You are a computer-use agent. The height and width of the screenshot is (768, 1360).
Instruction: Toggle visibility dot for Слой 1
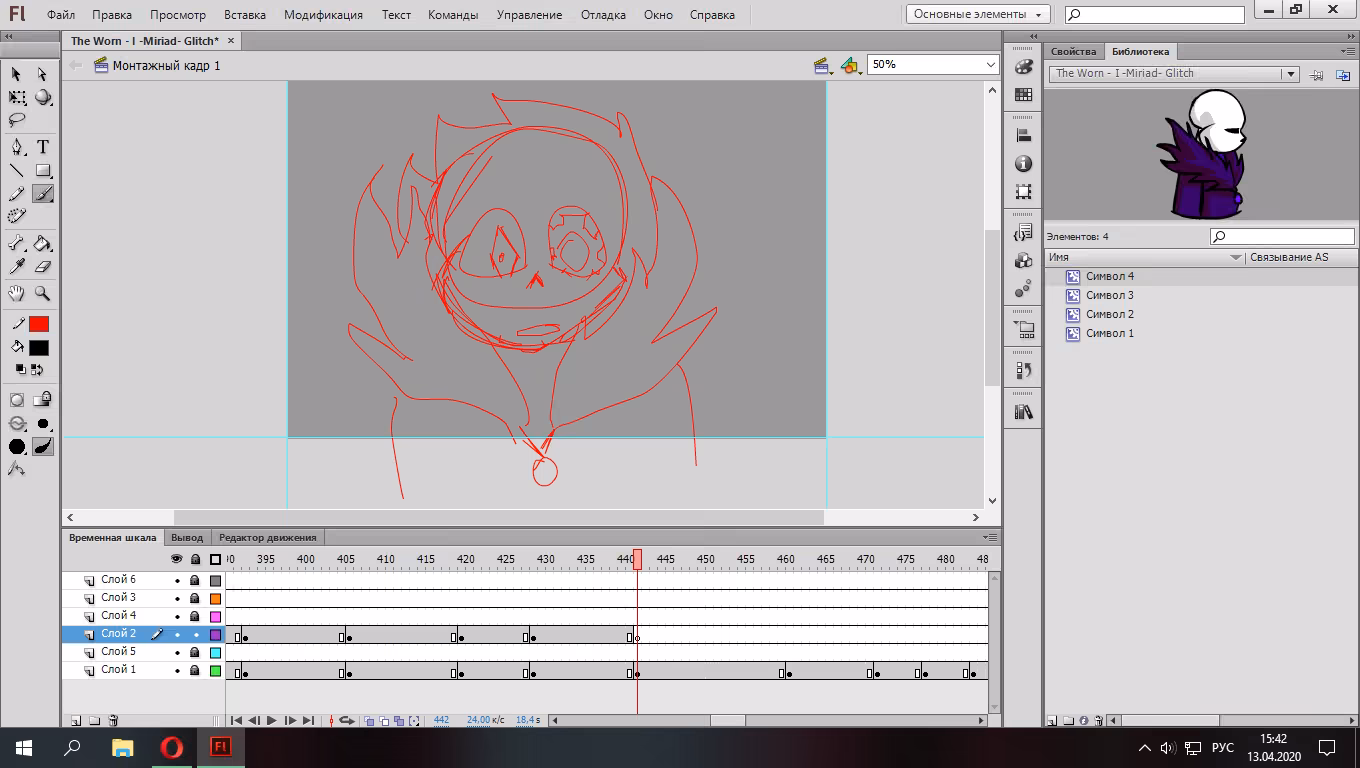[178, 670]
